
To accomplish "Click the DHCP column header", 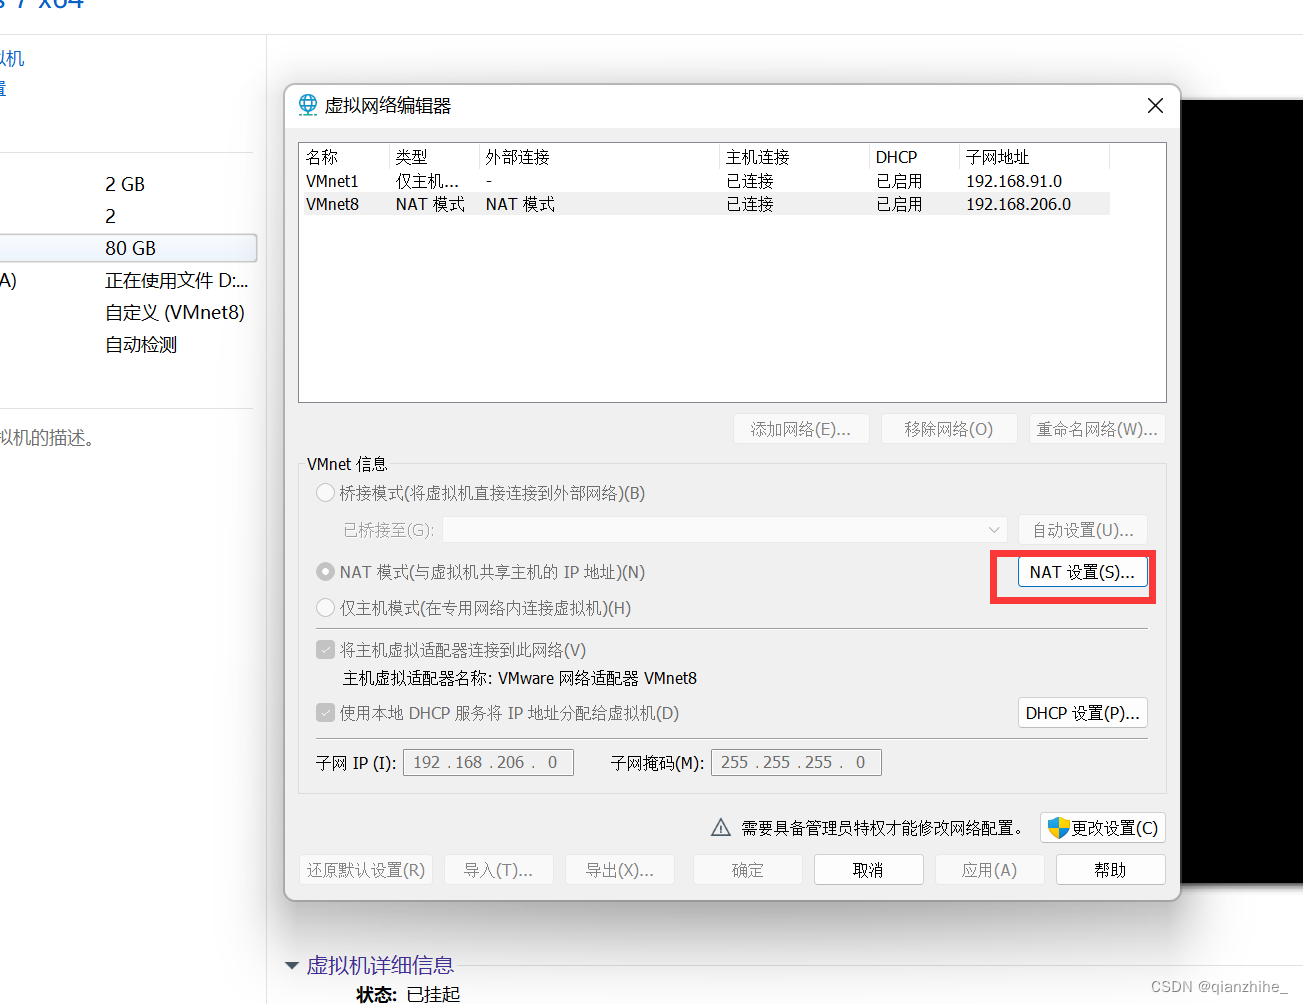I will (x=914, y=157).
